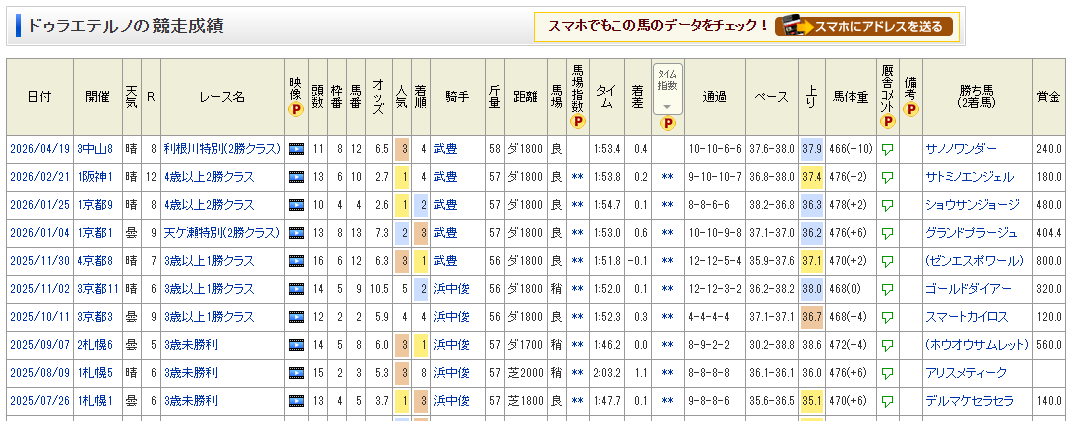Click locked ** horse track index for 2025/09/07

[x=577, y=345]
